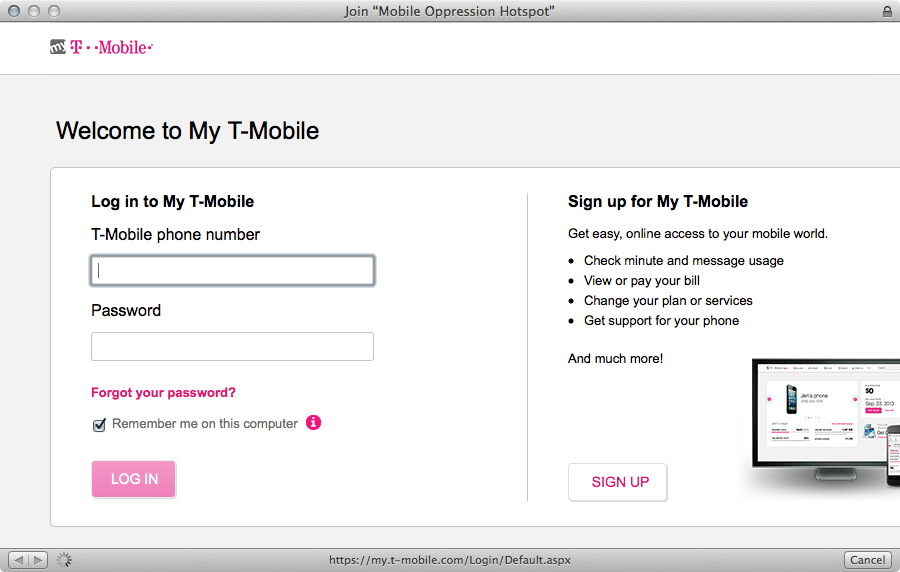900x572 pixels.
Task: Click the pink LOG IN button
Action: [x=134, y=479]
